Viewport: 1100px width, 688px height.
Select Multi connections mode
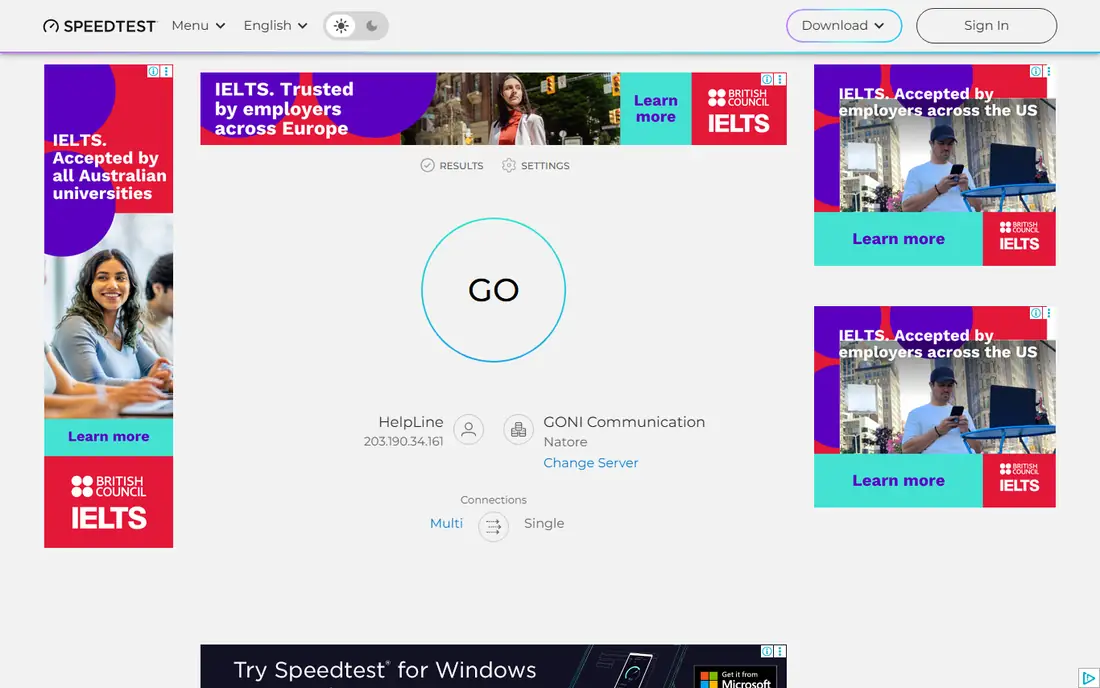pyautogui.click(x=446, y=523)
